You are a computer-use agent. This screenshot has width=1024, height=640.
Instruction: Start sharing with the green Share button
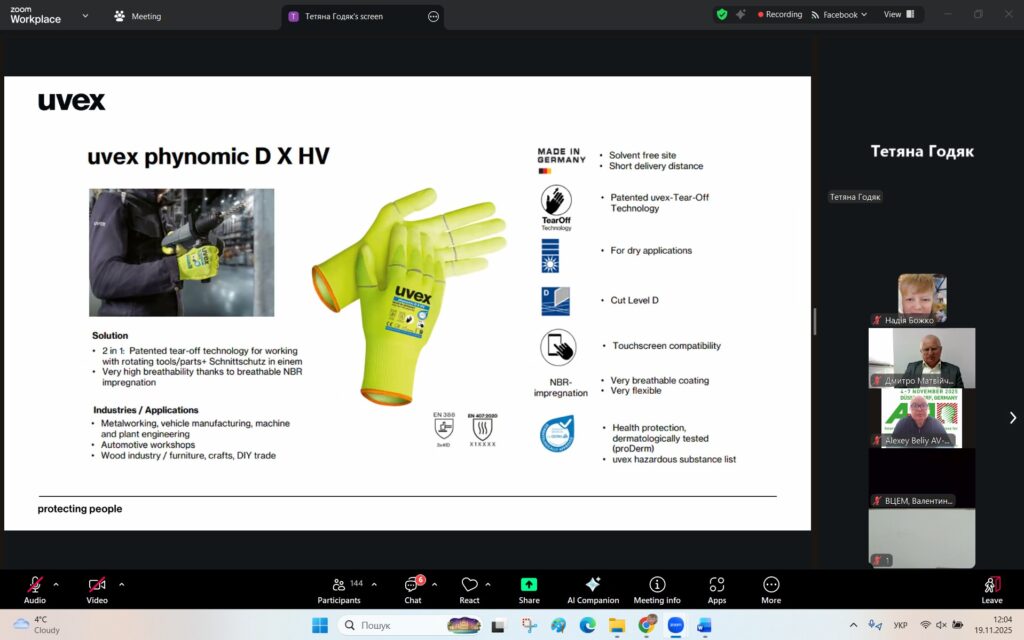point(529,589)
